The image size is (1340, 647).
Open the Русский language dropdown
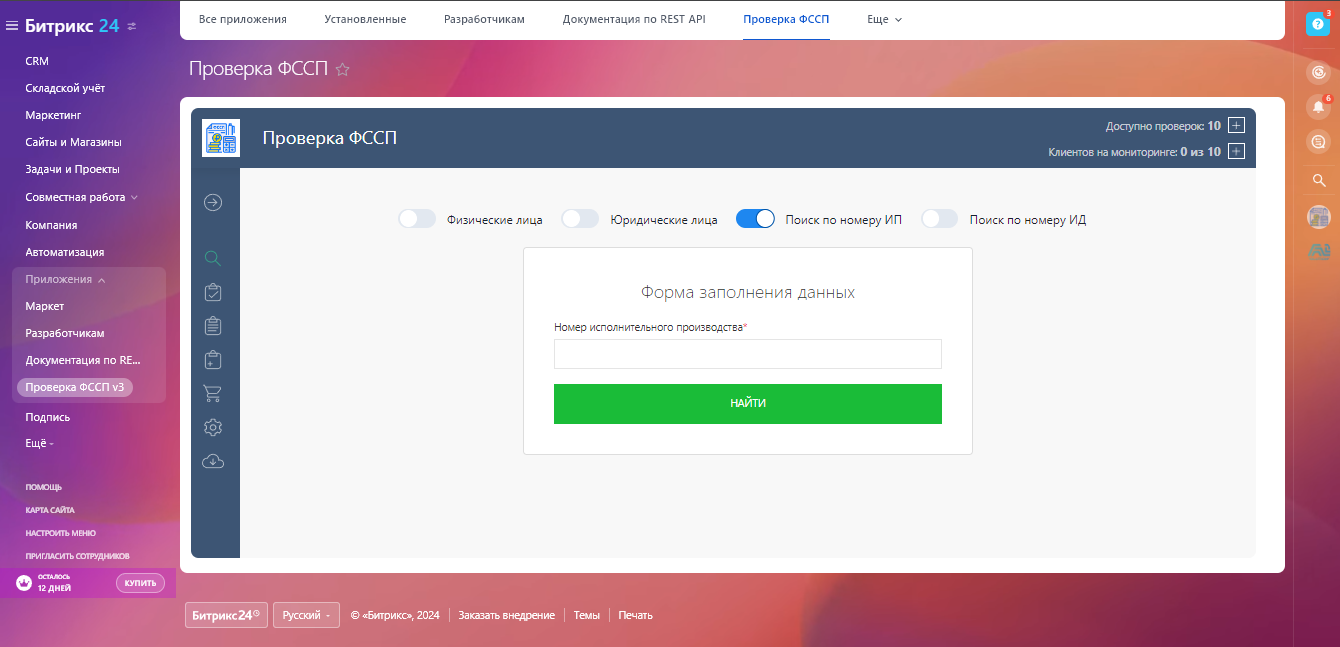coord(306,615)
